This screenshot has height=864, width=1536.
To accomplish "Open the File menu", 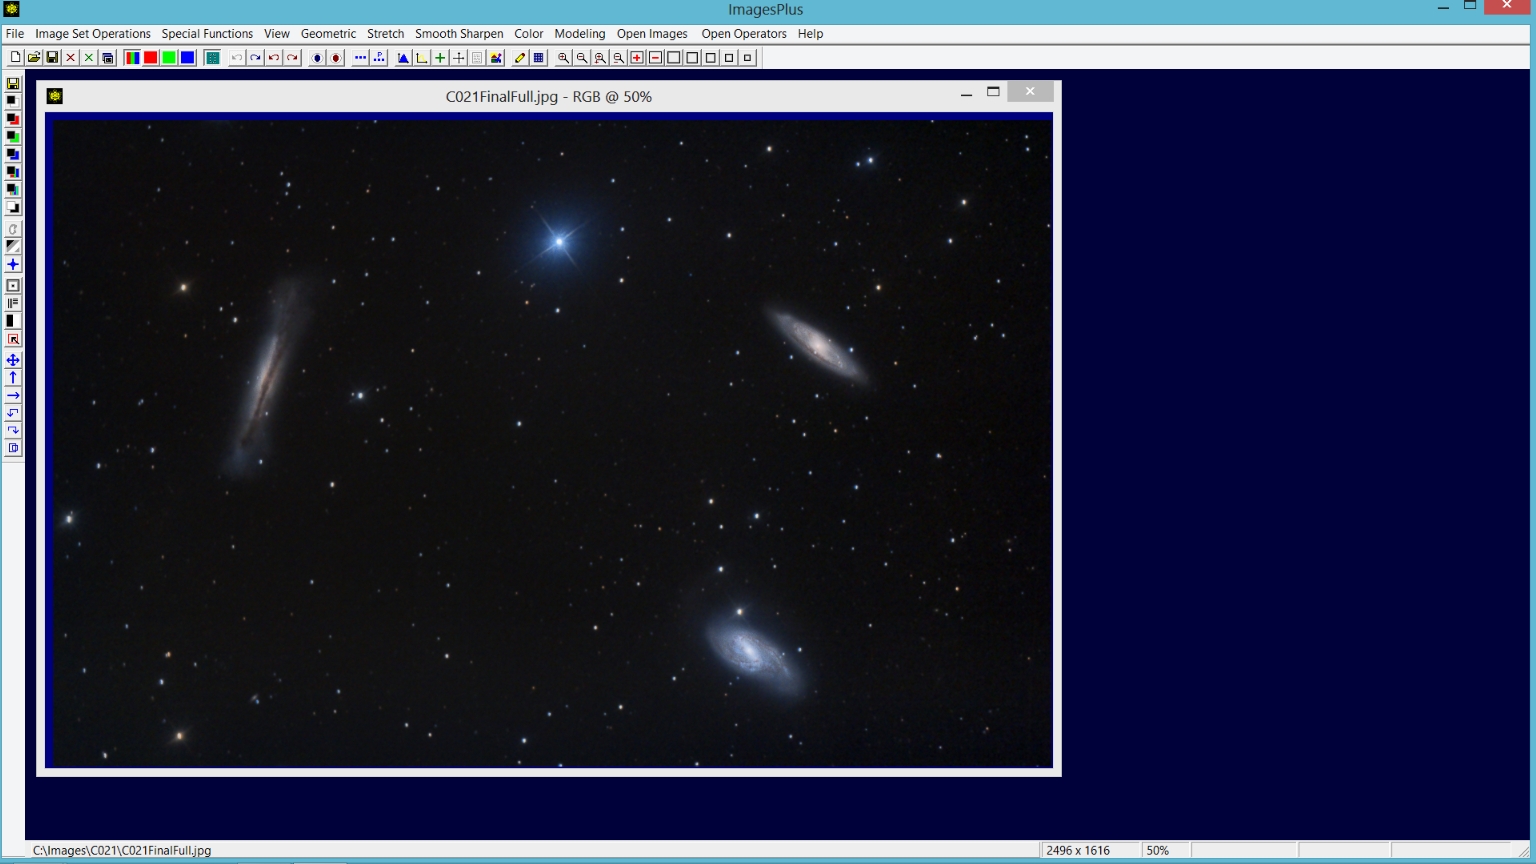I will pyautogui.click(x=15, y=34).
